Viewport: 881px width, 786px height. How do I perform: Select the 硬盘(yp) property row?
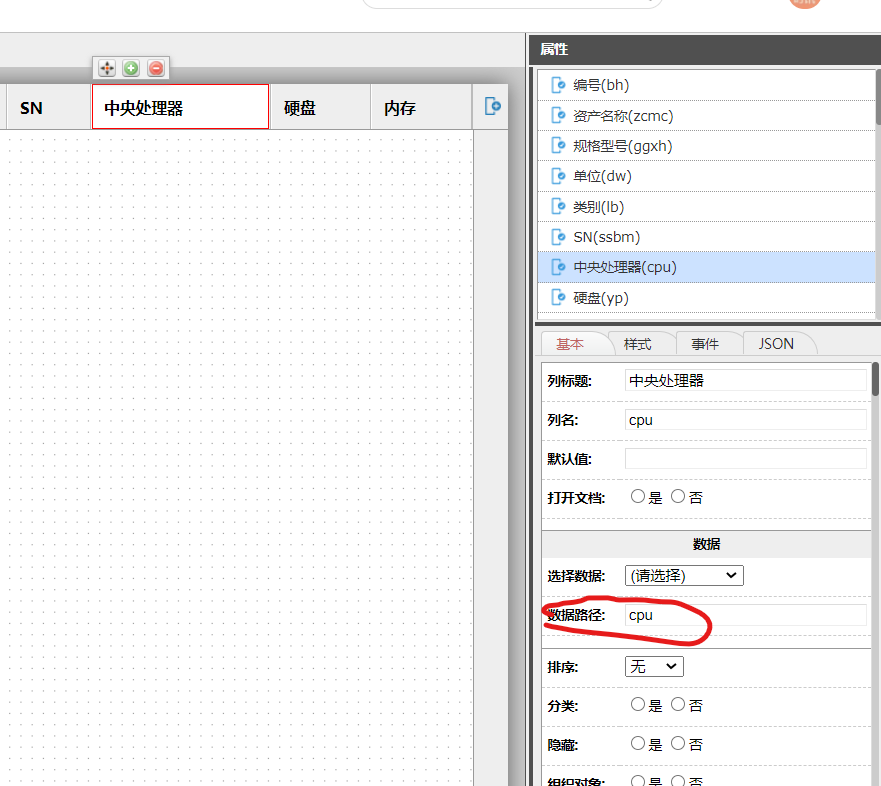(x=706, y=298)
